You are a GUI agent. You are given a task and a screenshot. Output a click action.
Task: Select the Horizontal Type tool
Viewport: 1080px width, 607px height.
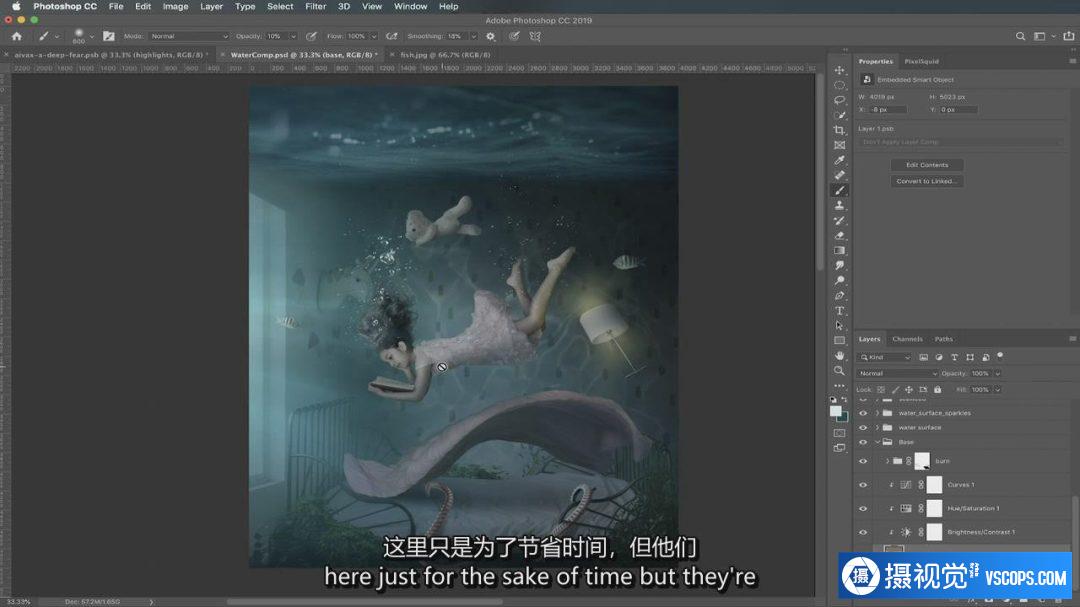click(x=839, y=311)
